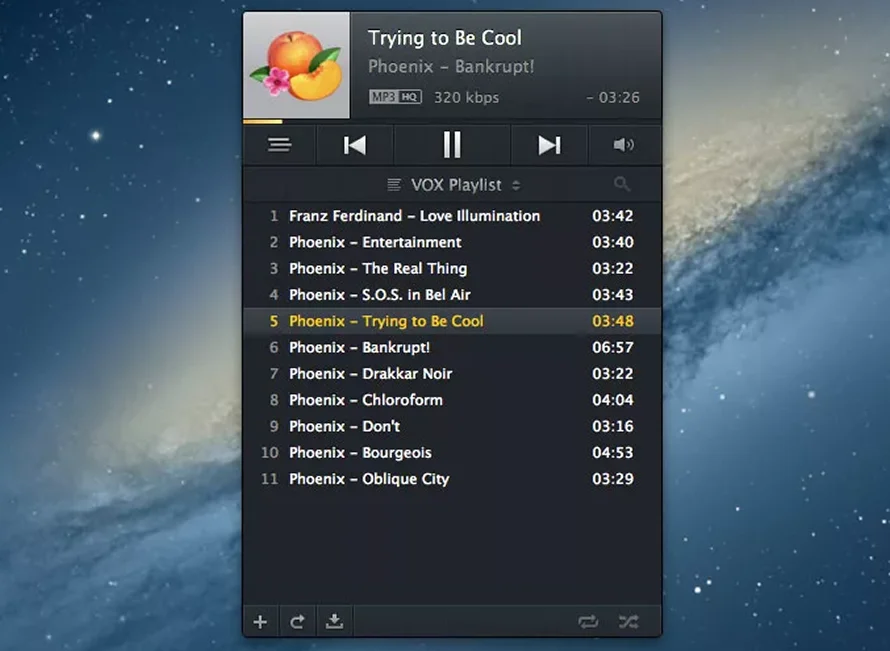Click the download arrow icon at bottom
This screenshot has width=890, height=651.
click(334, 622)
